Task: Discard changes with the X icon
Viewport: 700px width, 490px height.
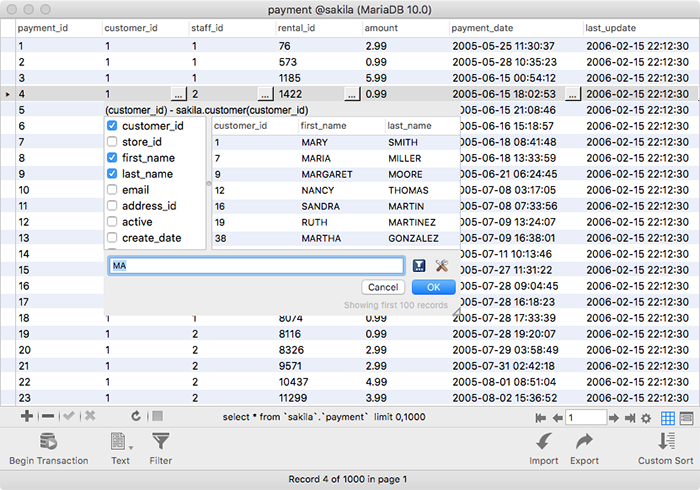Action: 90,416
